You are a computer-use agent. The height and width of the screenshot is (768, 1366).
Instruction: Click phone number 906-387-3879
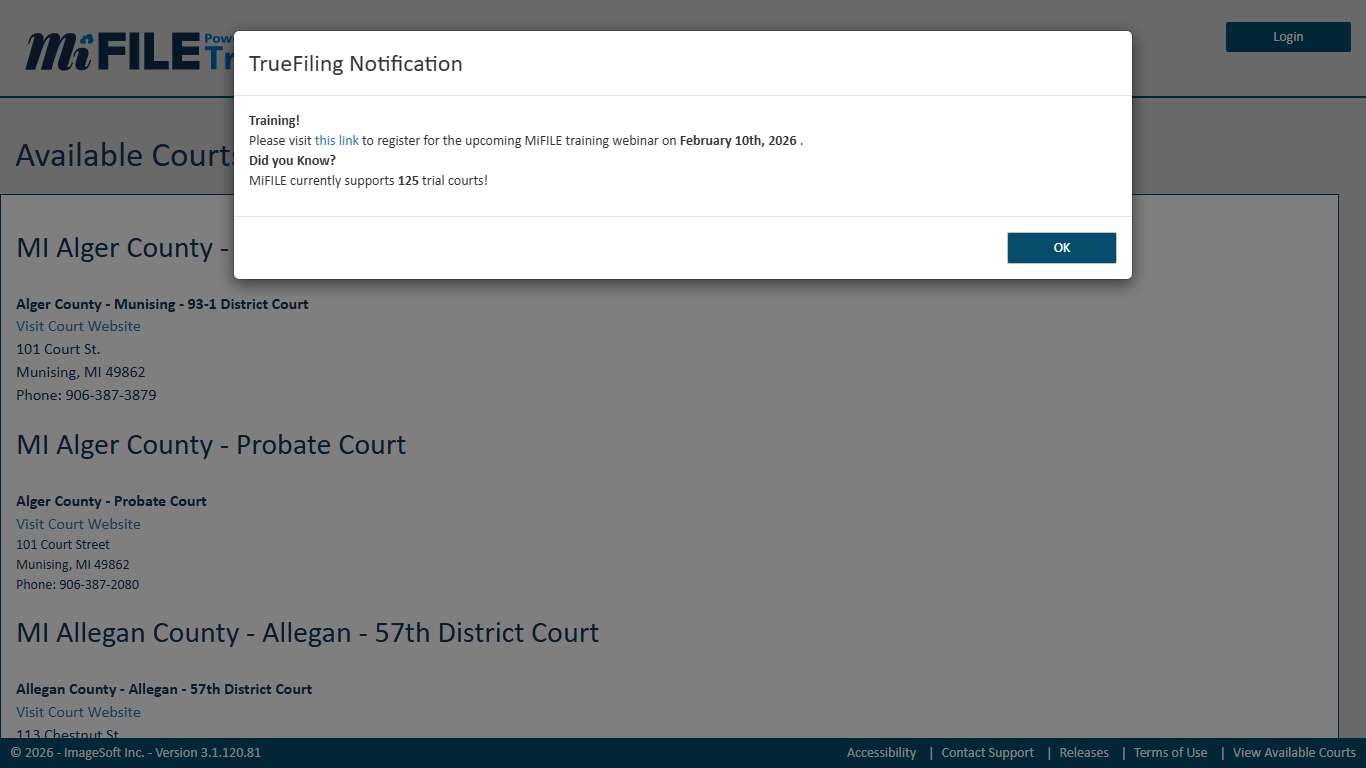pos(110,395)
